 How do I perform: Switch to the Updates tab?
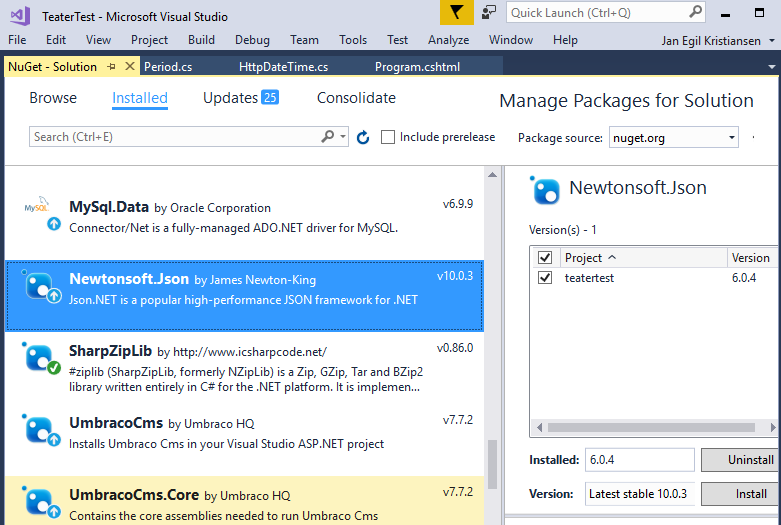point(241,98)
